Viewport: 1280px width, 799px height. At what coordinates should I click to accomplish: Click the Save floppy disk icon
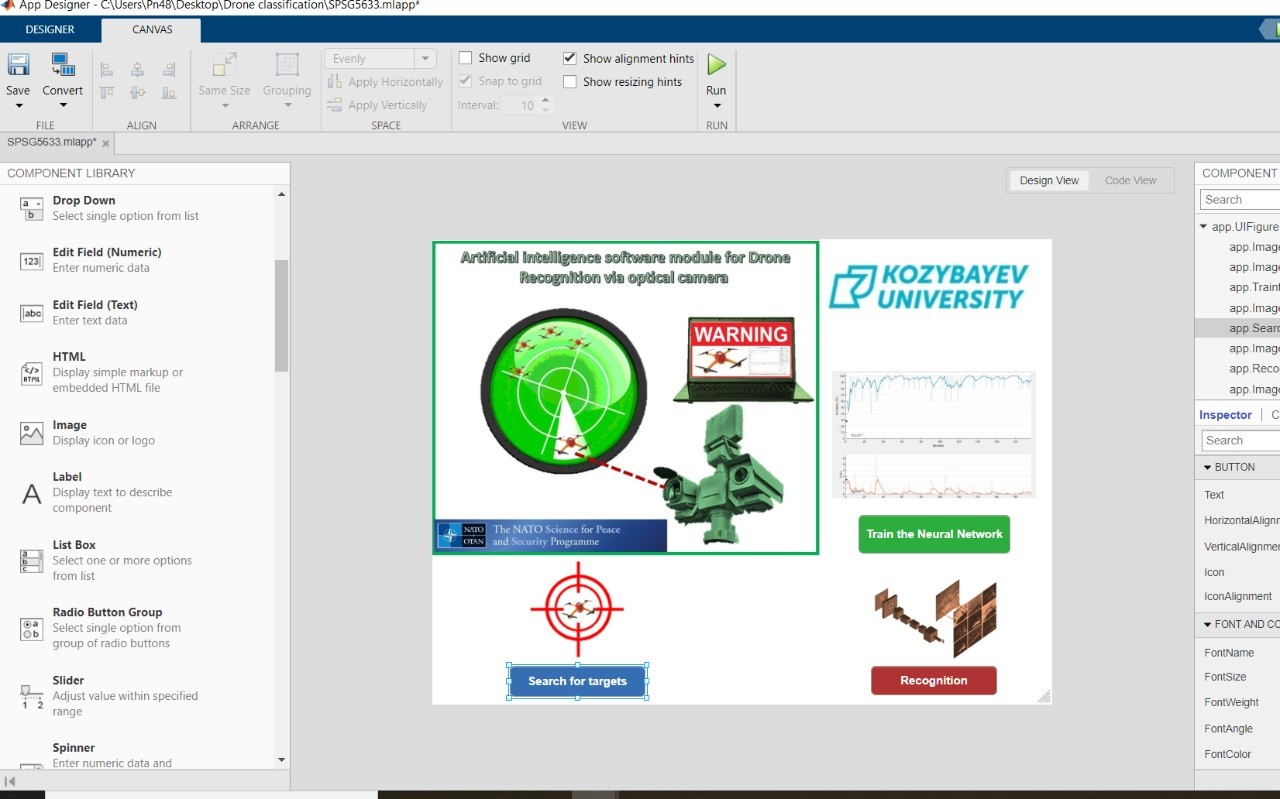[x=18, y=65]
